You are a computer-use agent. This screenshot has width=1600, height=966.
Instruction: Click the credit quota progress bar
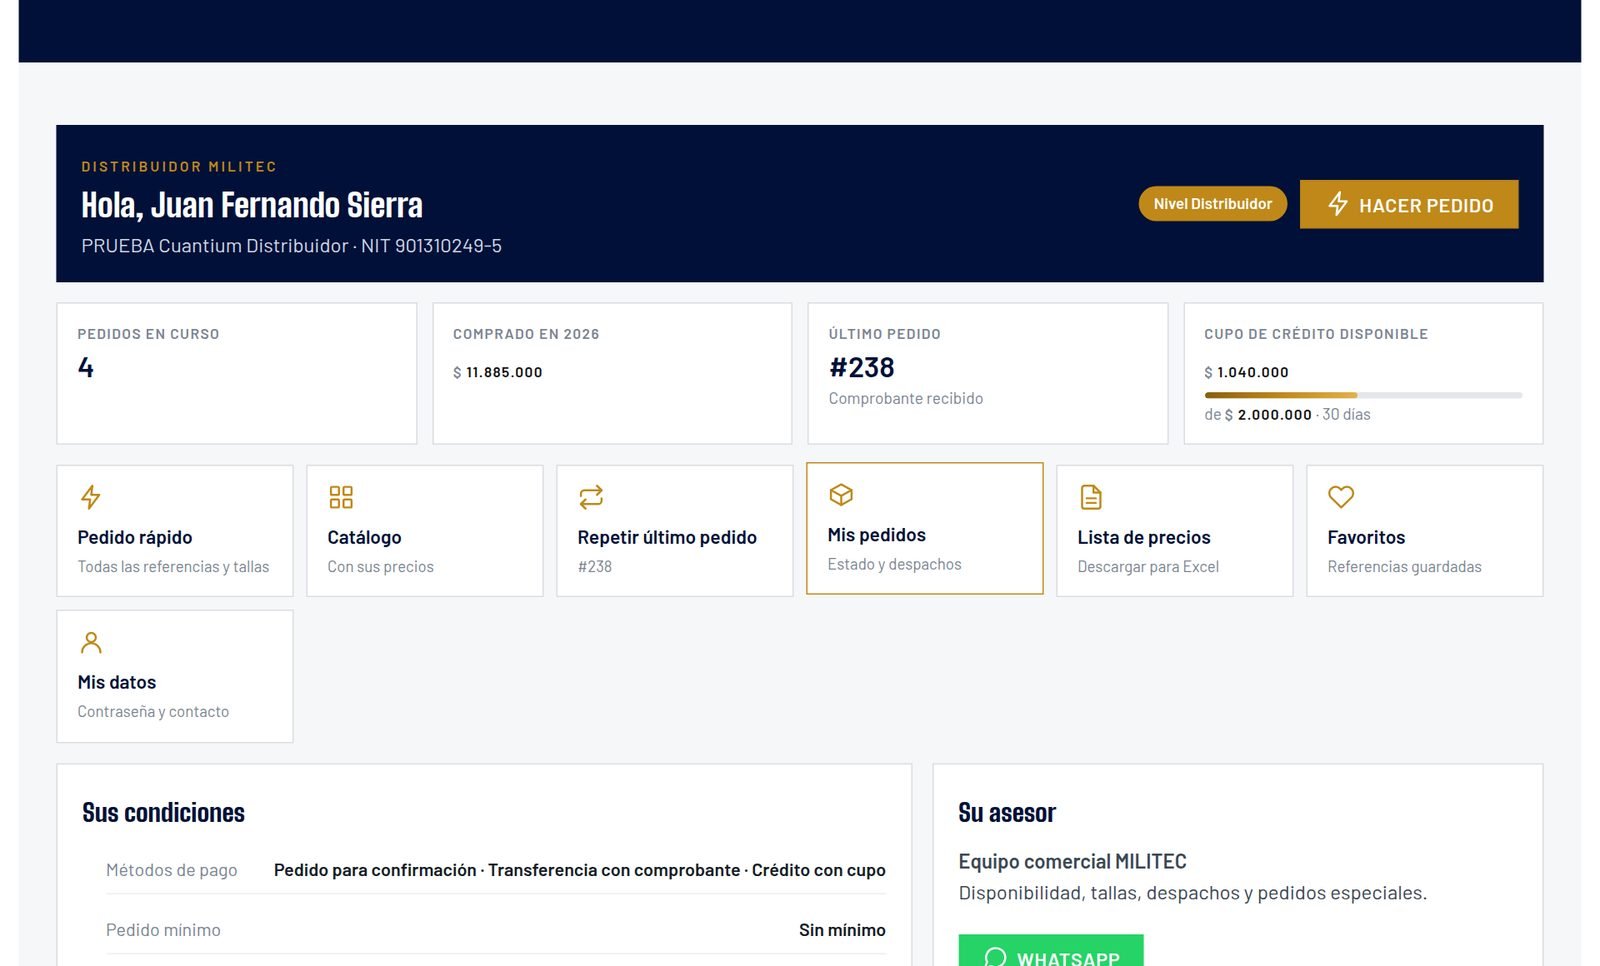click(1363, 395)
